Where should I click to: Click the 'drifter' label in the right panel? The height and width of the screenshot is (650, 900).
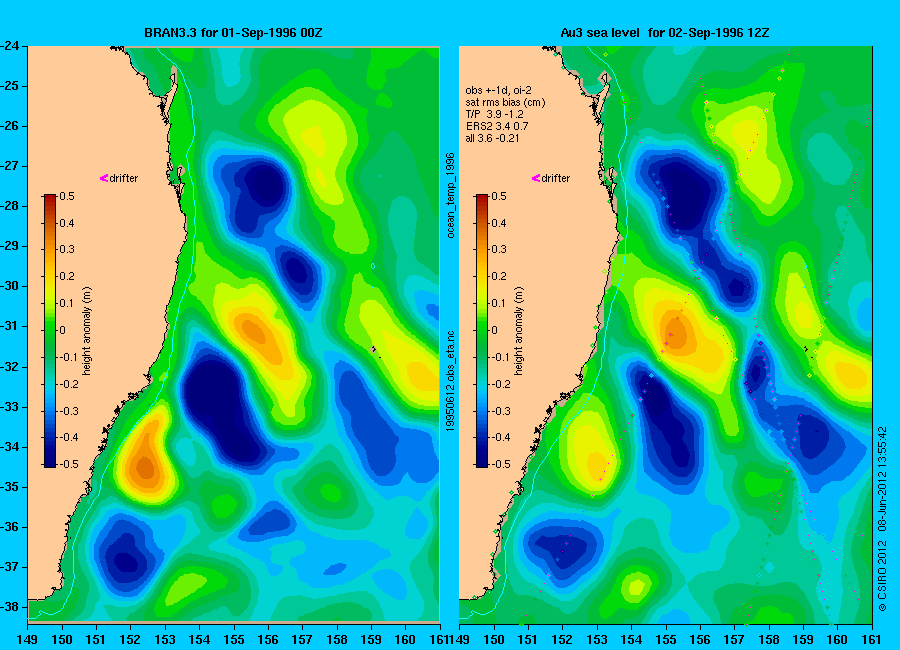556,178
